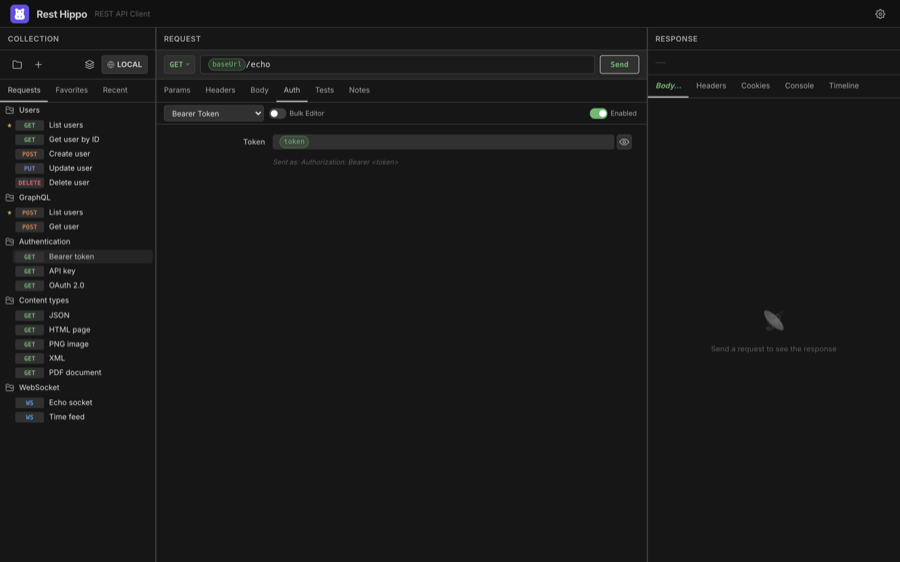Open the Cookies tab
The height and width of the screenshot is (562, 900).
click(x=755, y=86)
